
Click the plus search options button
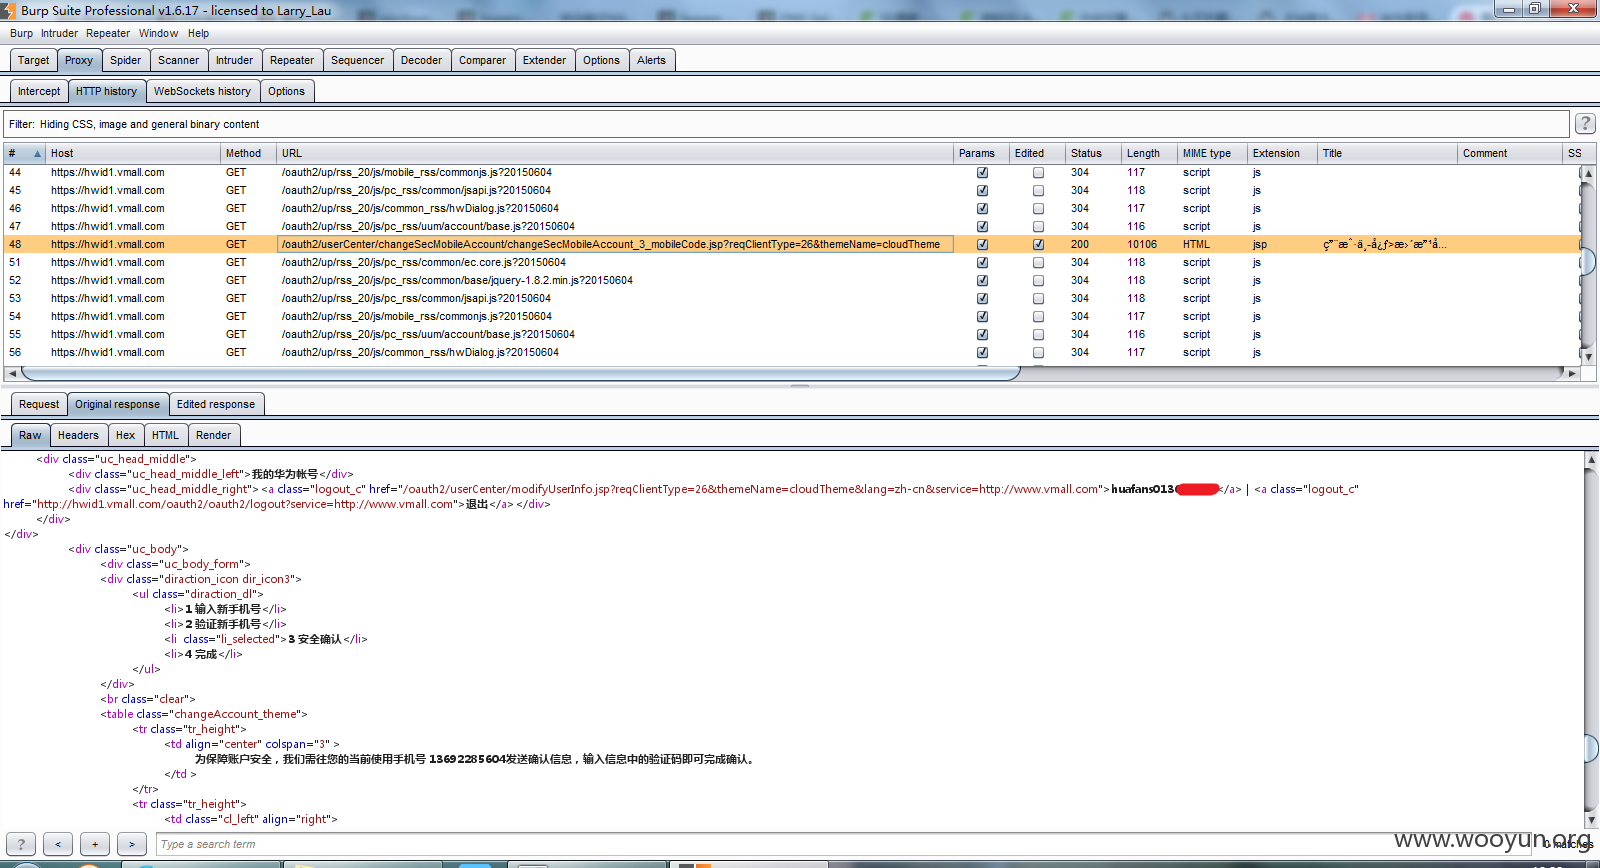[95, 844]
